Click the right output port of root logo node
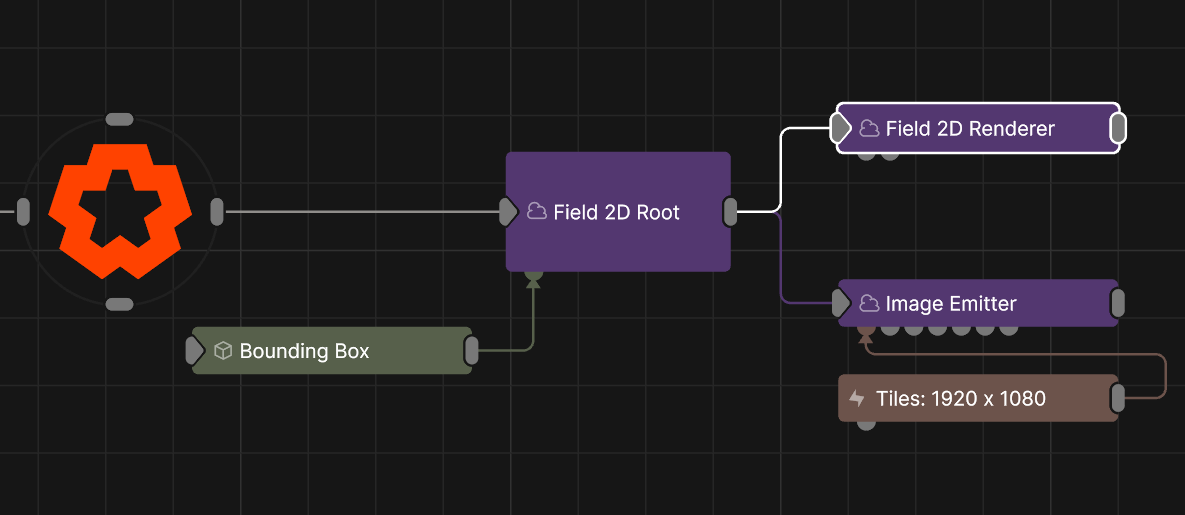The image size is (1185, 515). click(217, 211)
